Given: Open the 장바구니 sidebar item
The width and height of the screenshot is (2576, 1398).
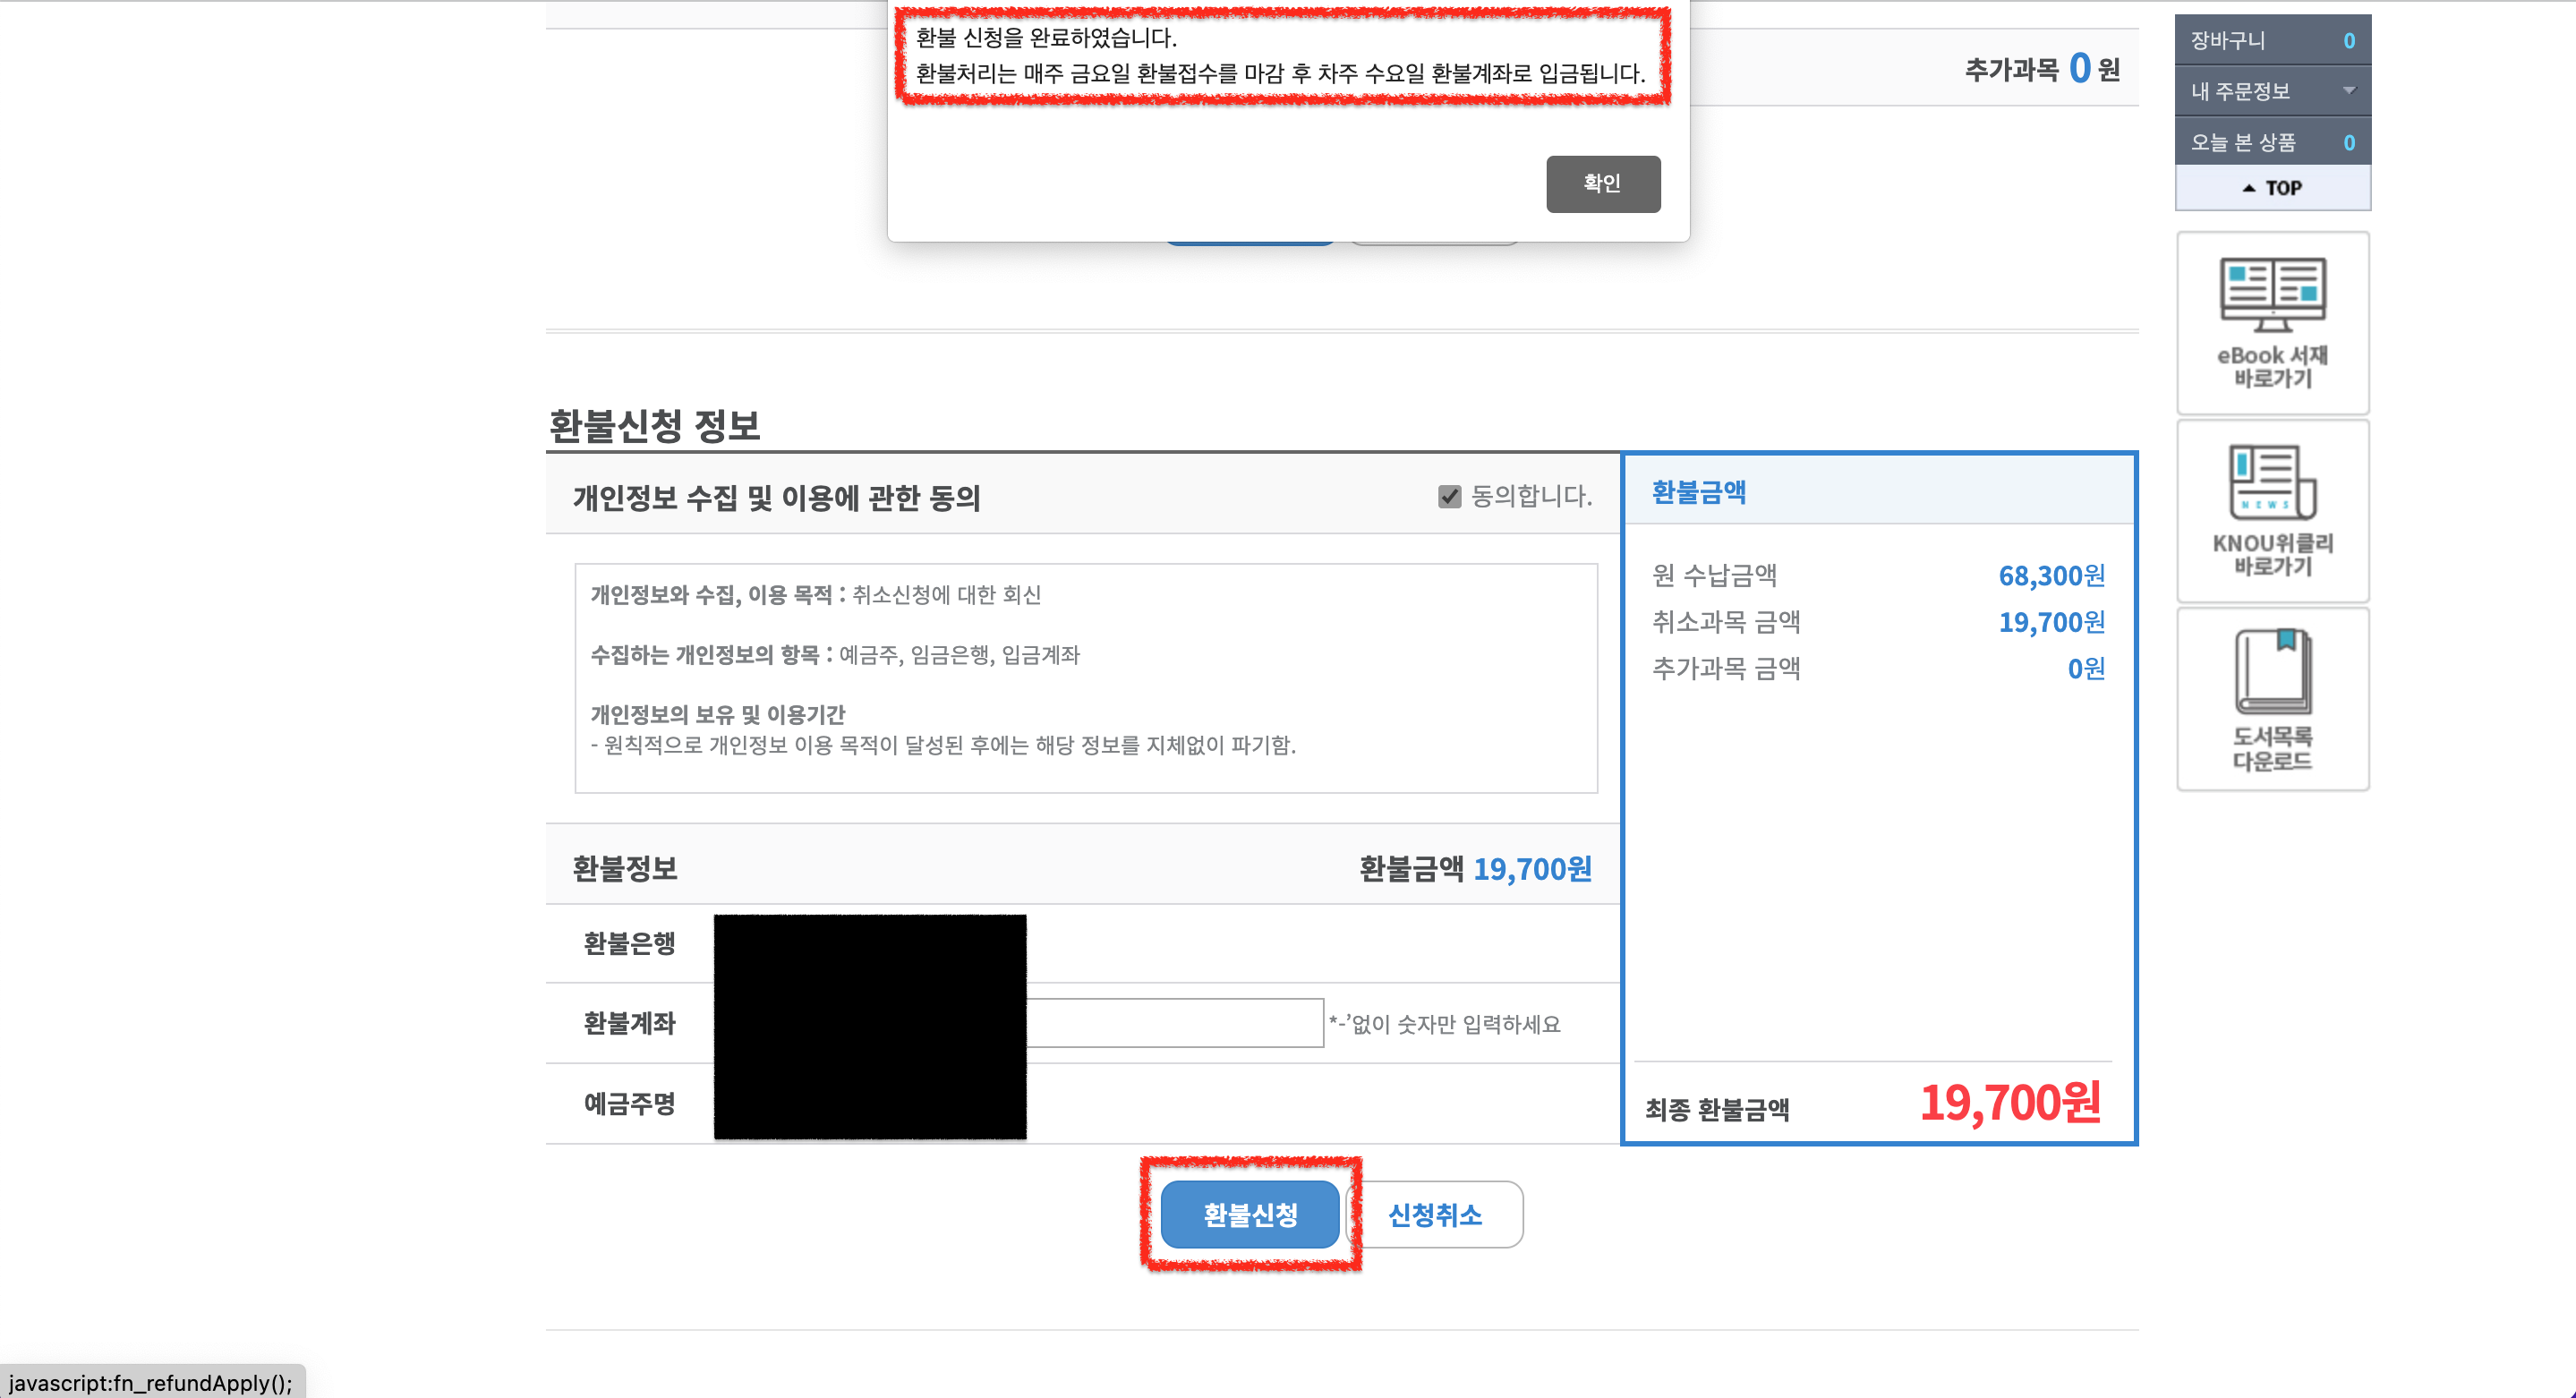Looking at the screenshot, I should [2228, 41].
